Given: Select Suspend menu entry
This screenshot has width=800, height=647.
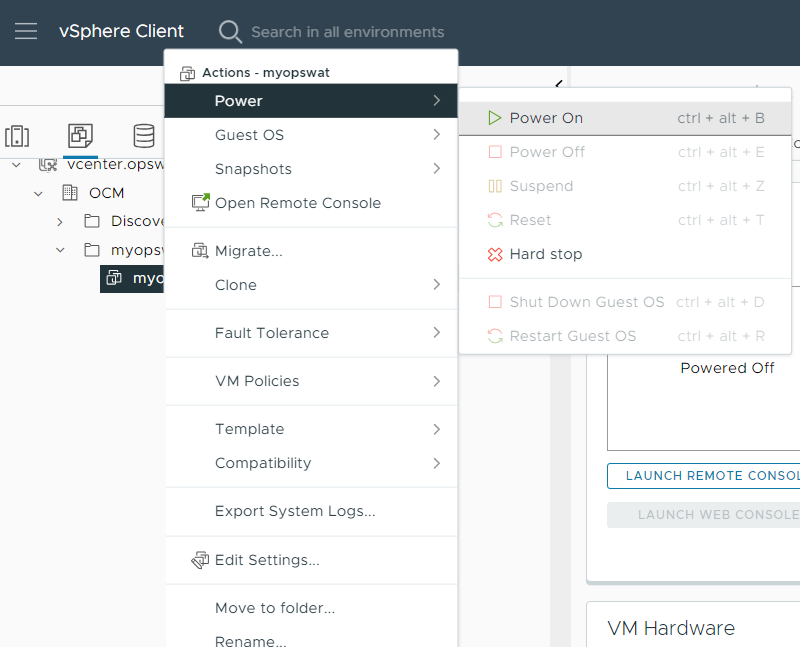Looking at the screenshot, I should (x=625, y=186).
